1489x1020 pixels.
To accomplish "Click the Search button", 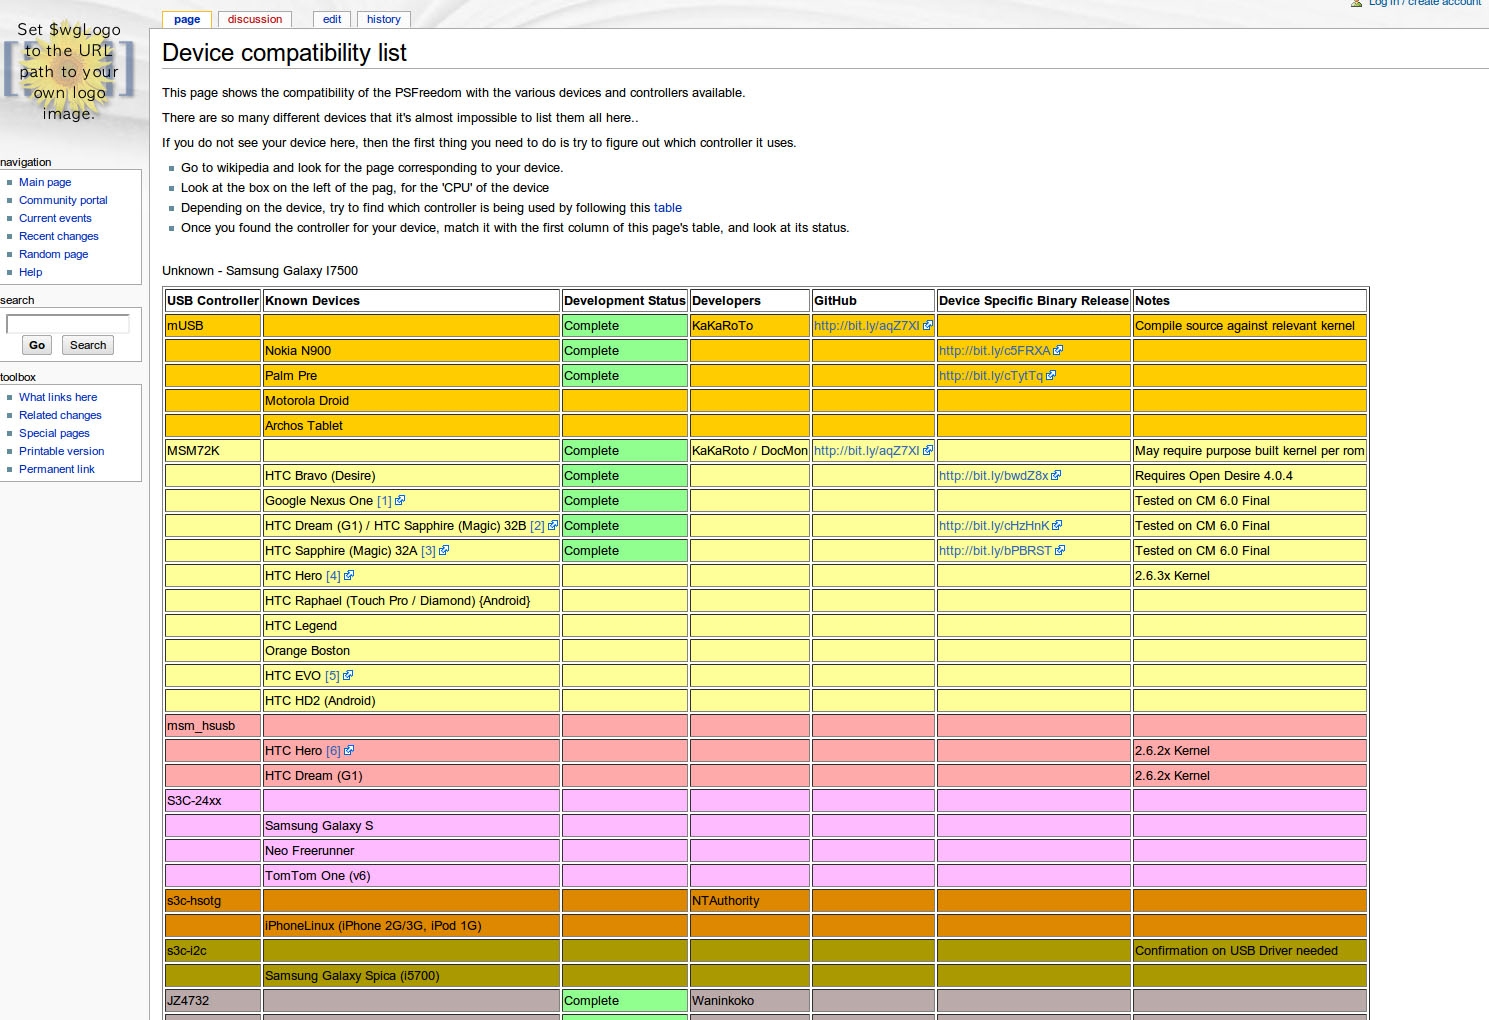I will (x=88, y=345).
